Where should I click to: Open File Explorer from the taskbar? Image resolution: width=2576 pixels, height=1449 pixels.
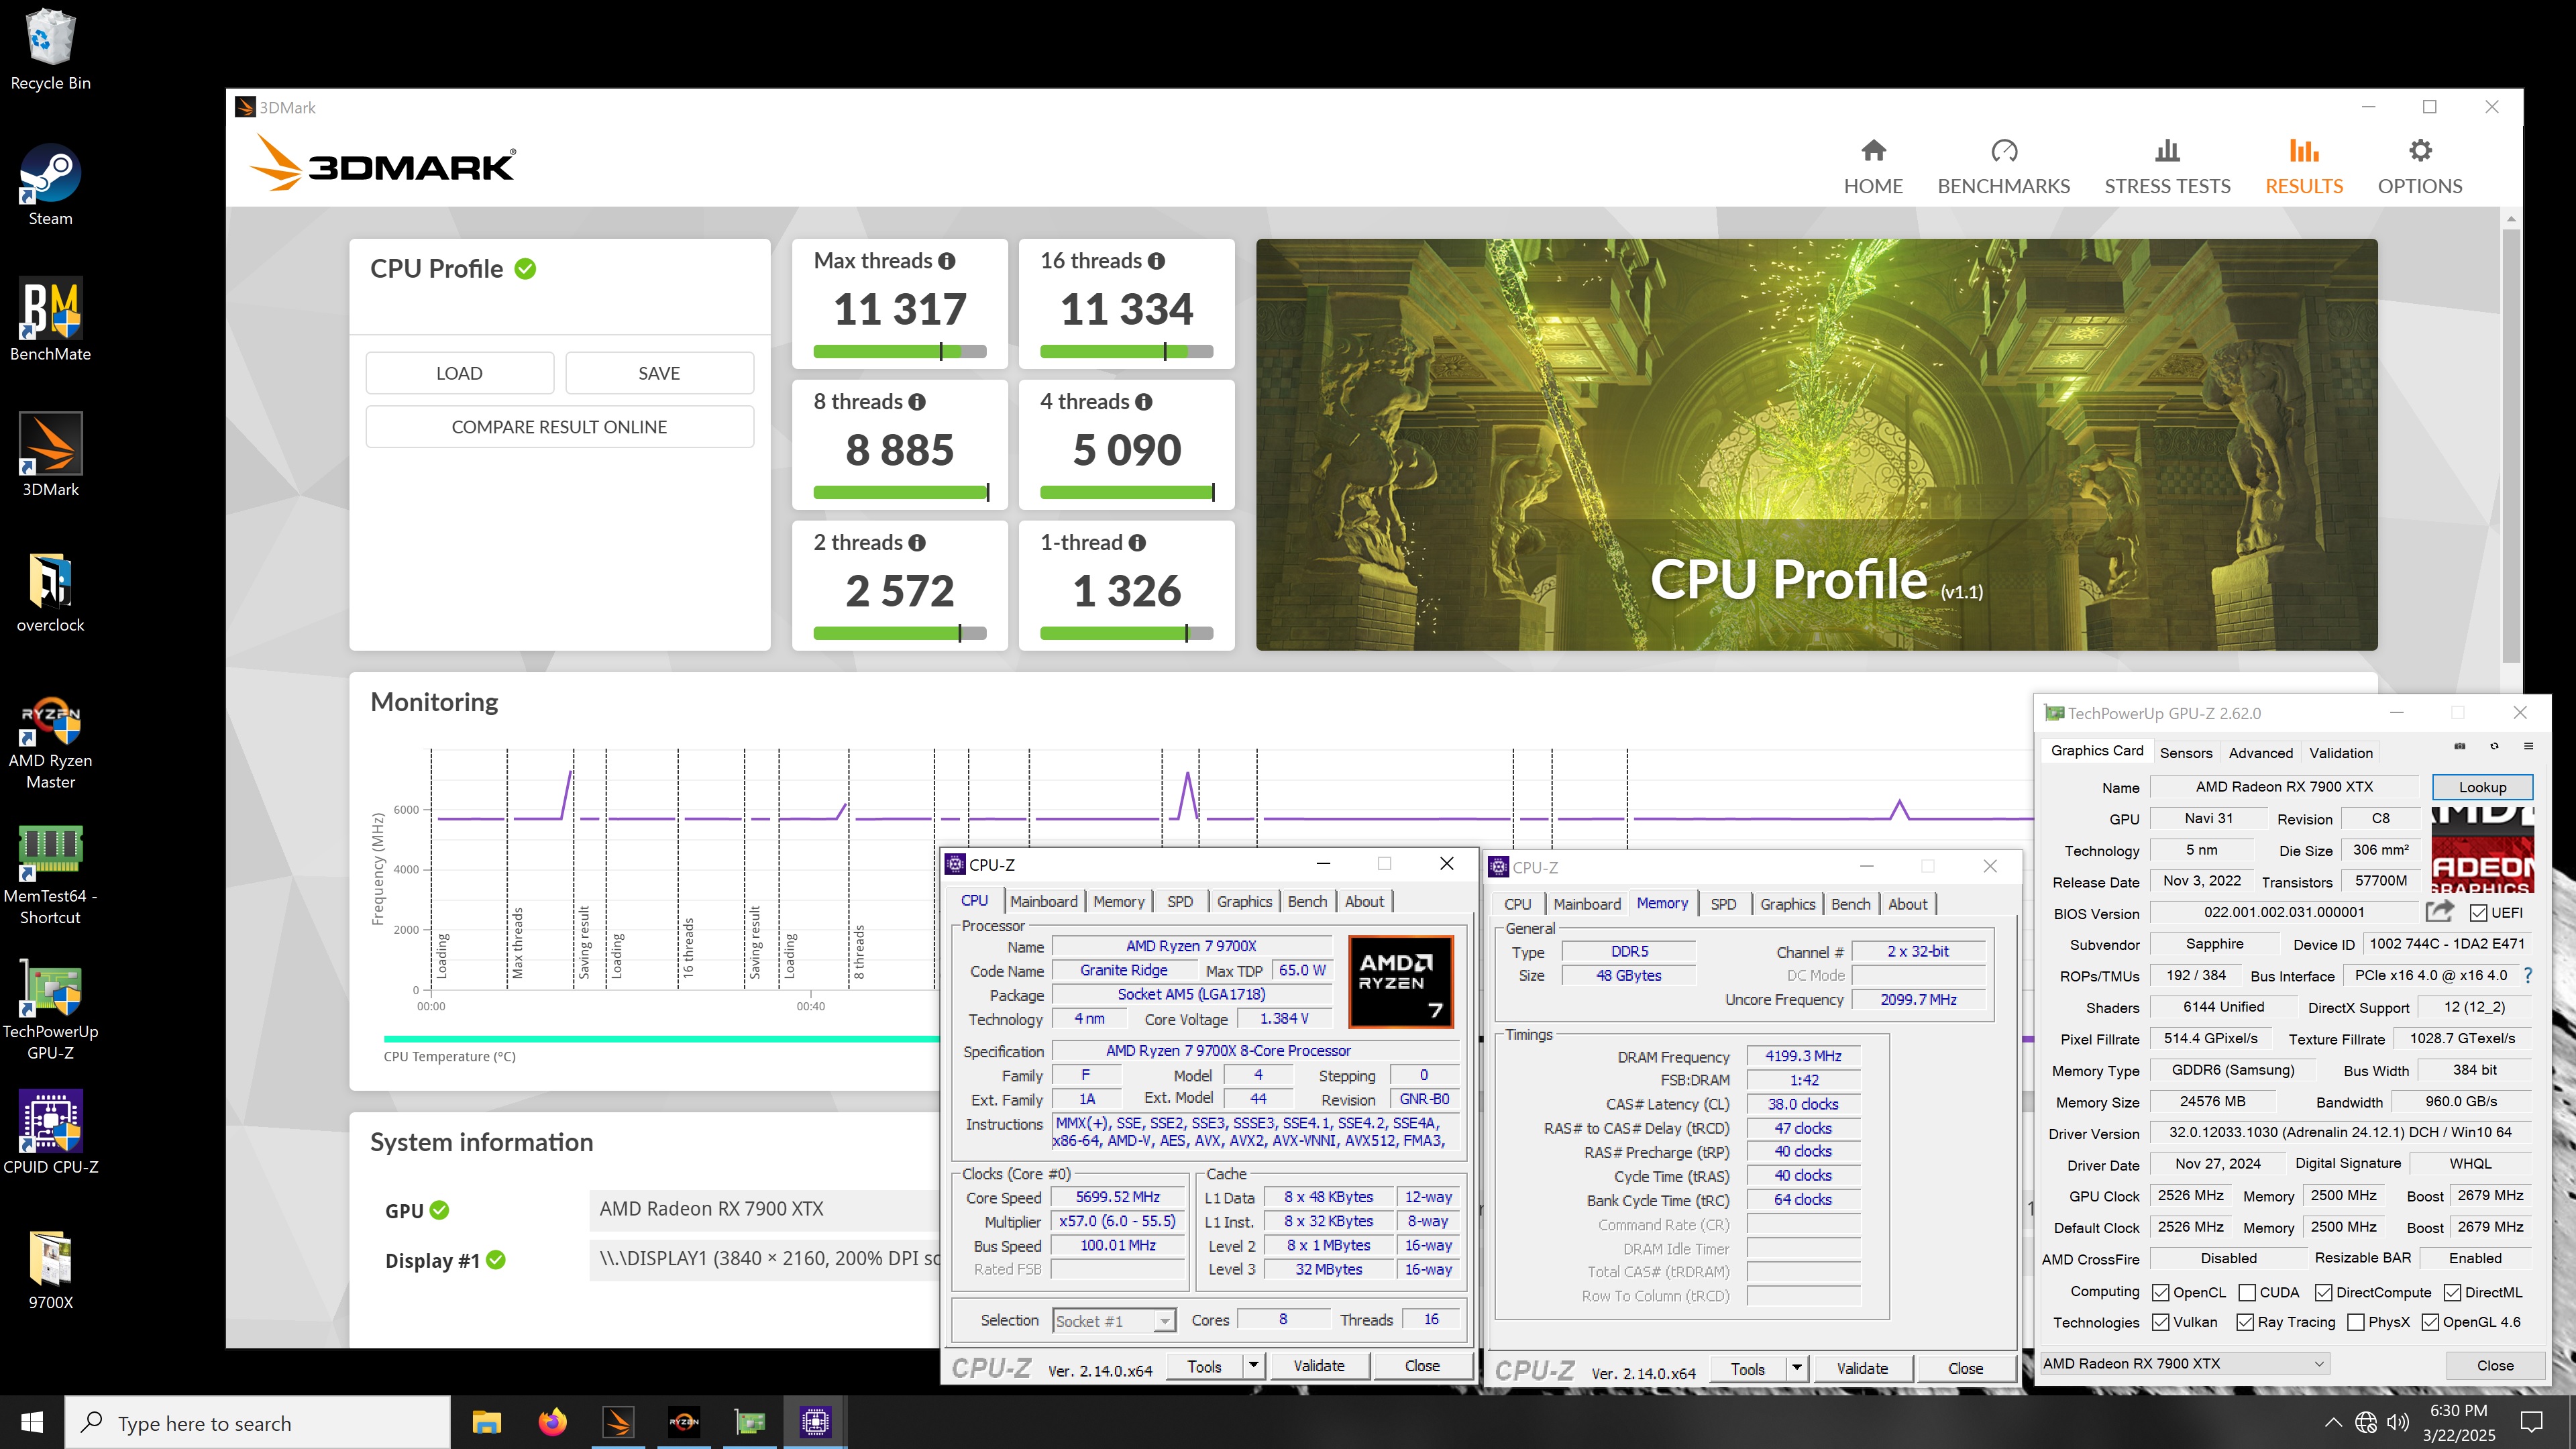(486, 1422)
